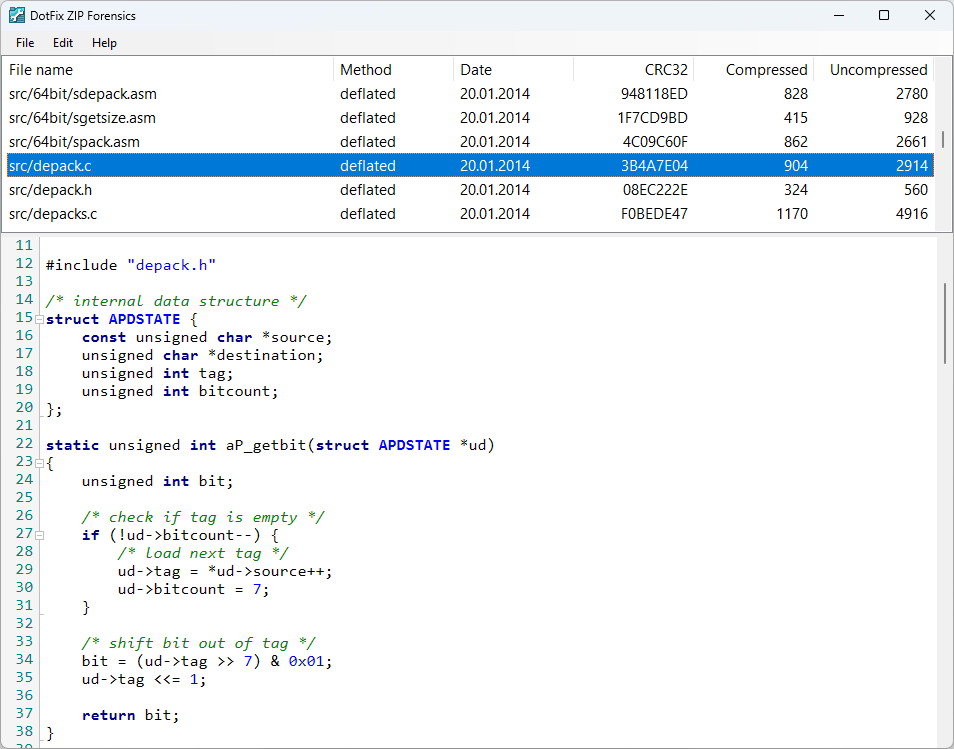Sort by Date column header
This screenshot has height=749, width=954.
pos(514,70)
